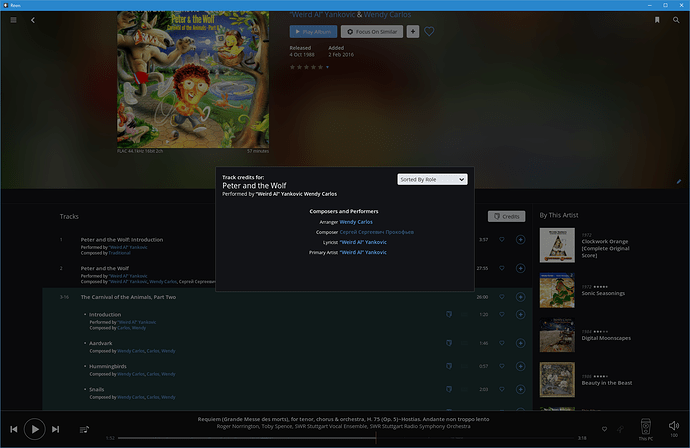Click the Aardvark track title
The image size is (690, 448).
point(101,343)
